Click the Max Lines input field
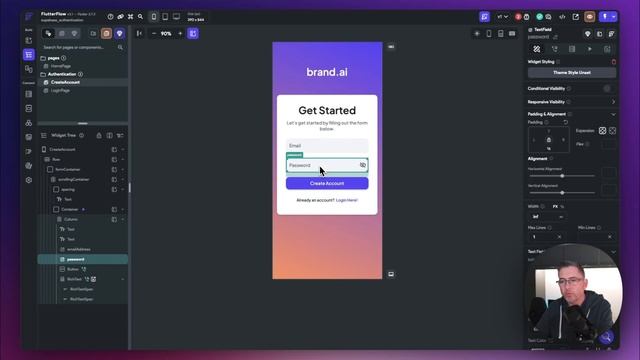This screenshot has width=640, height=360. [545, 237]
